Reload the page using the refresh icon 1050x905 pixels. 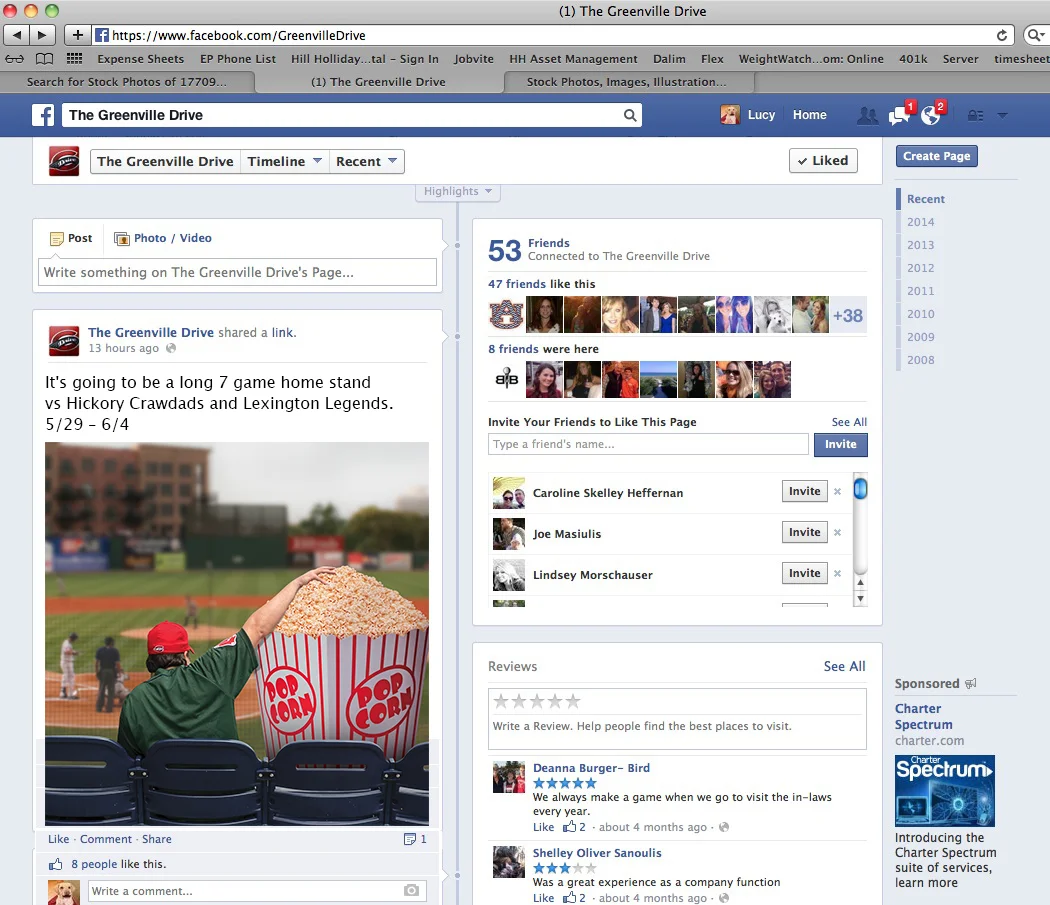tap(1002, 36)
